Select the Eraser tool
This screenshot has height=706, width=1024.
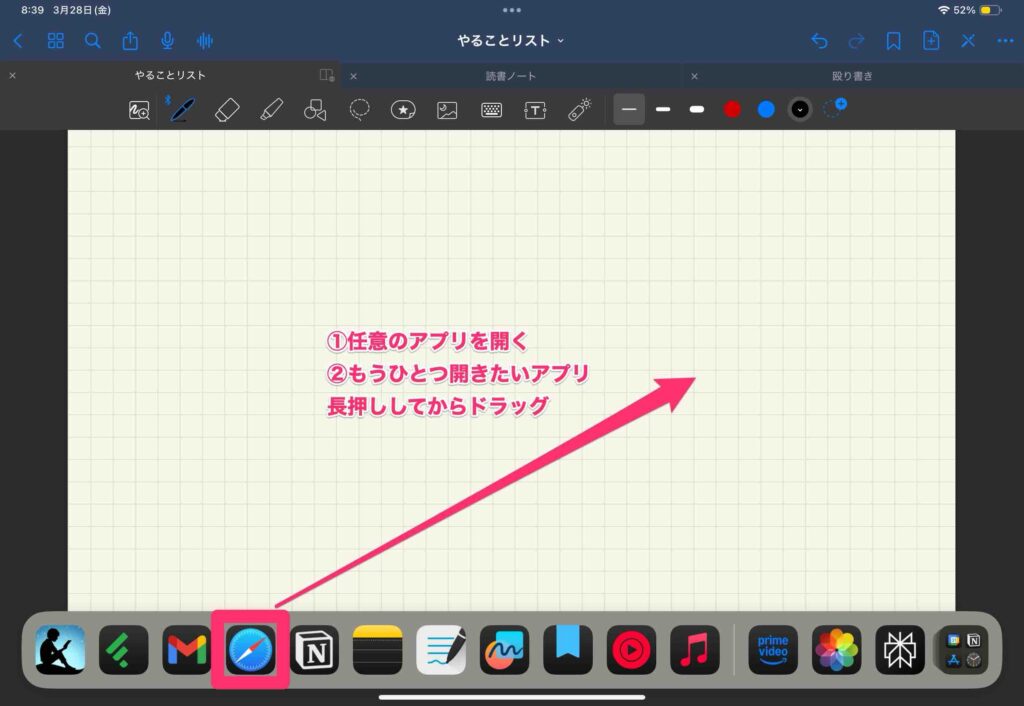coord(227,109)
